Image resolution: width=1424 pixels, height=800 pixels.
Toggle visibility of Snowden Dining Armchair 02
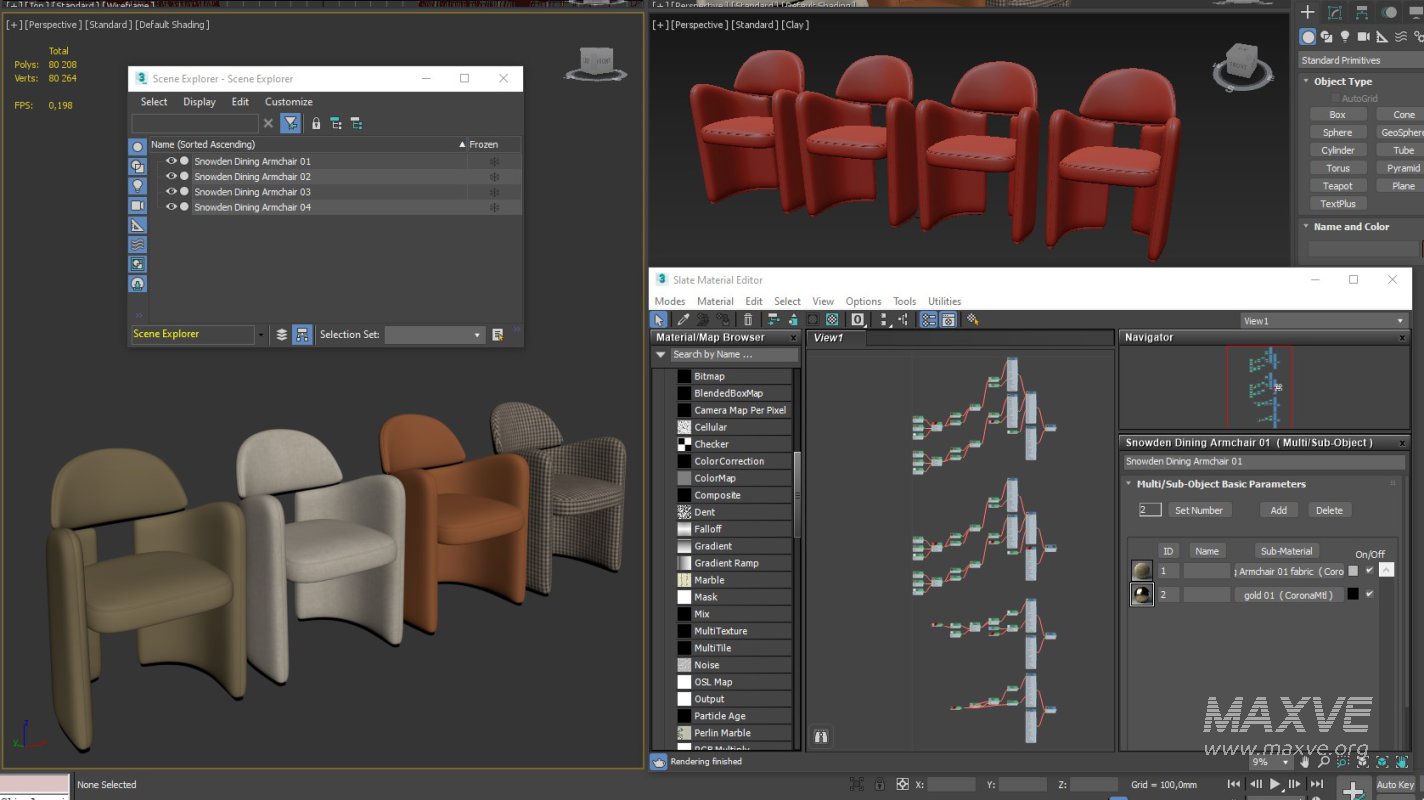[x=171, y=177]
